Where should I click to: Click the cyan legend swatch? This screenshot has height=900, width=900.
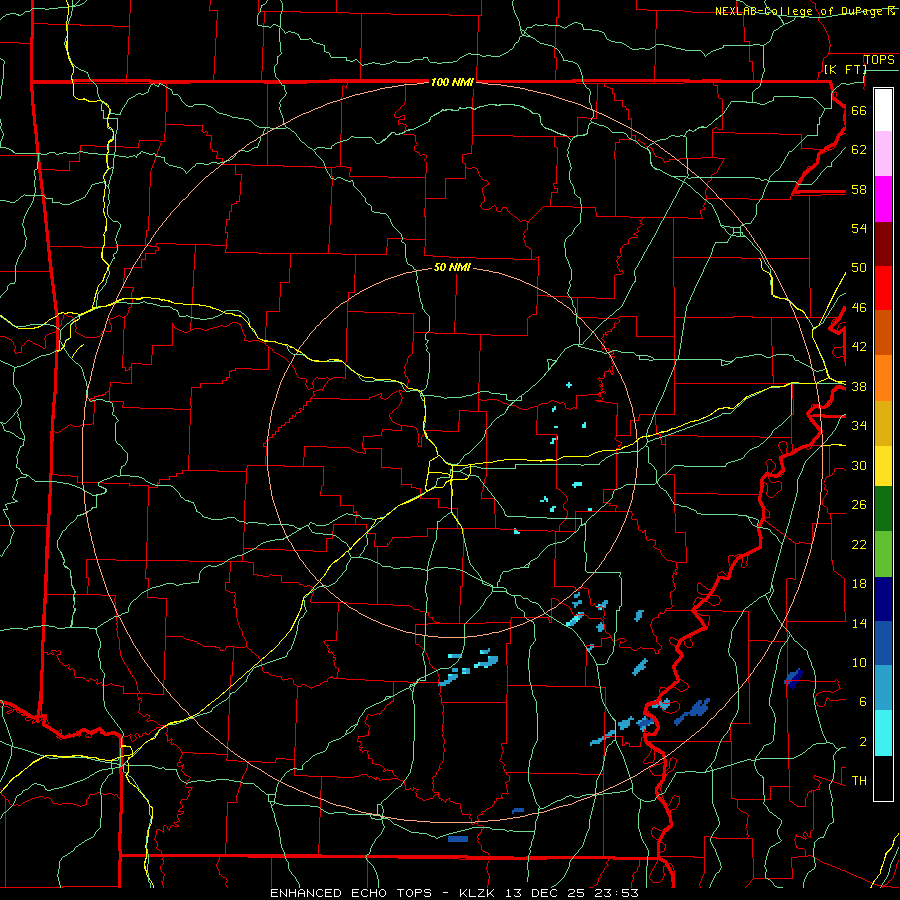(883, 733)
